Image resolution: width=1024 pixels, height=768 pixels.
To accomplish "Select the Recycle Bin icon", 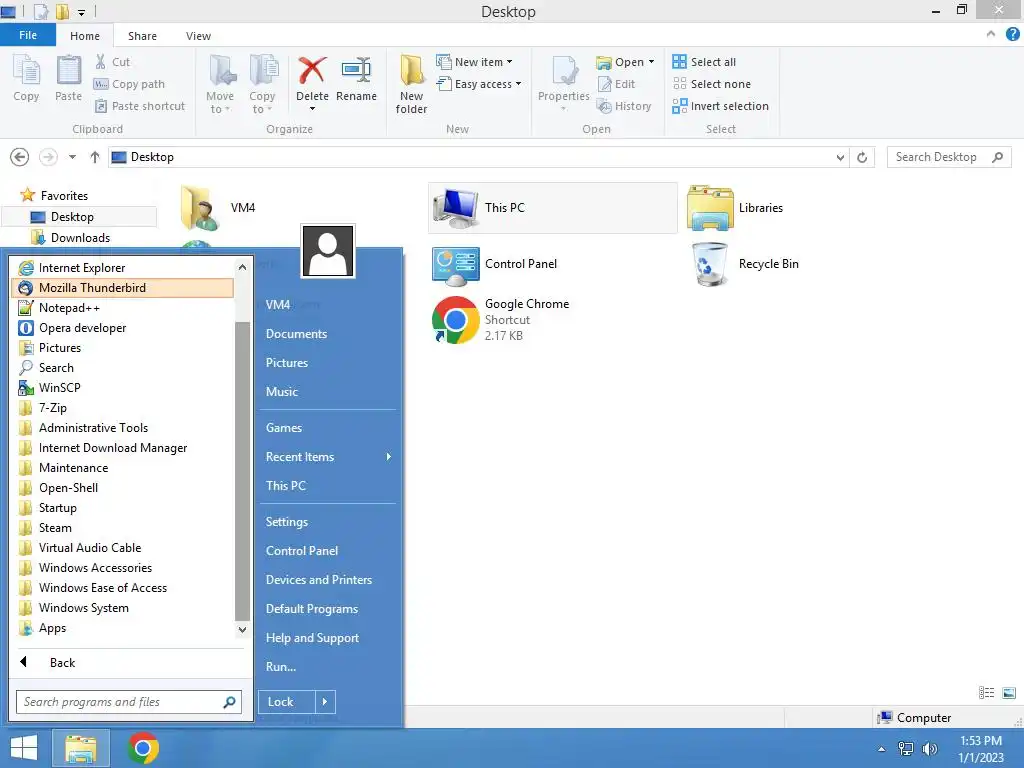I will (710, 264).
